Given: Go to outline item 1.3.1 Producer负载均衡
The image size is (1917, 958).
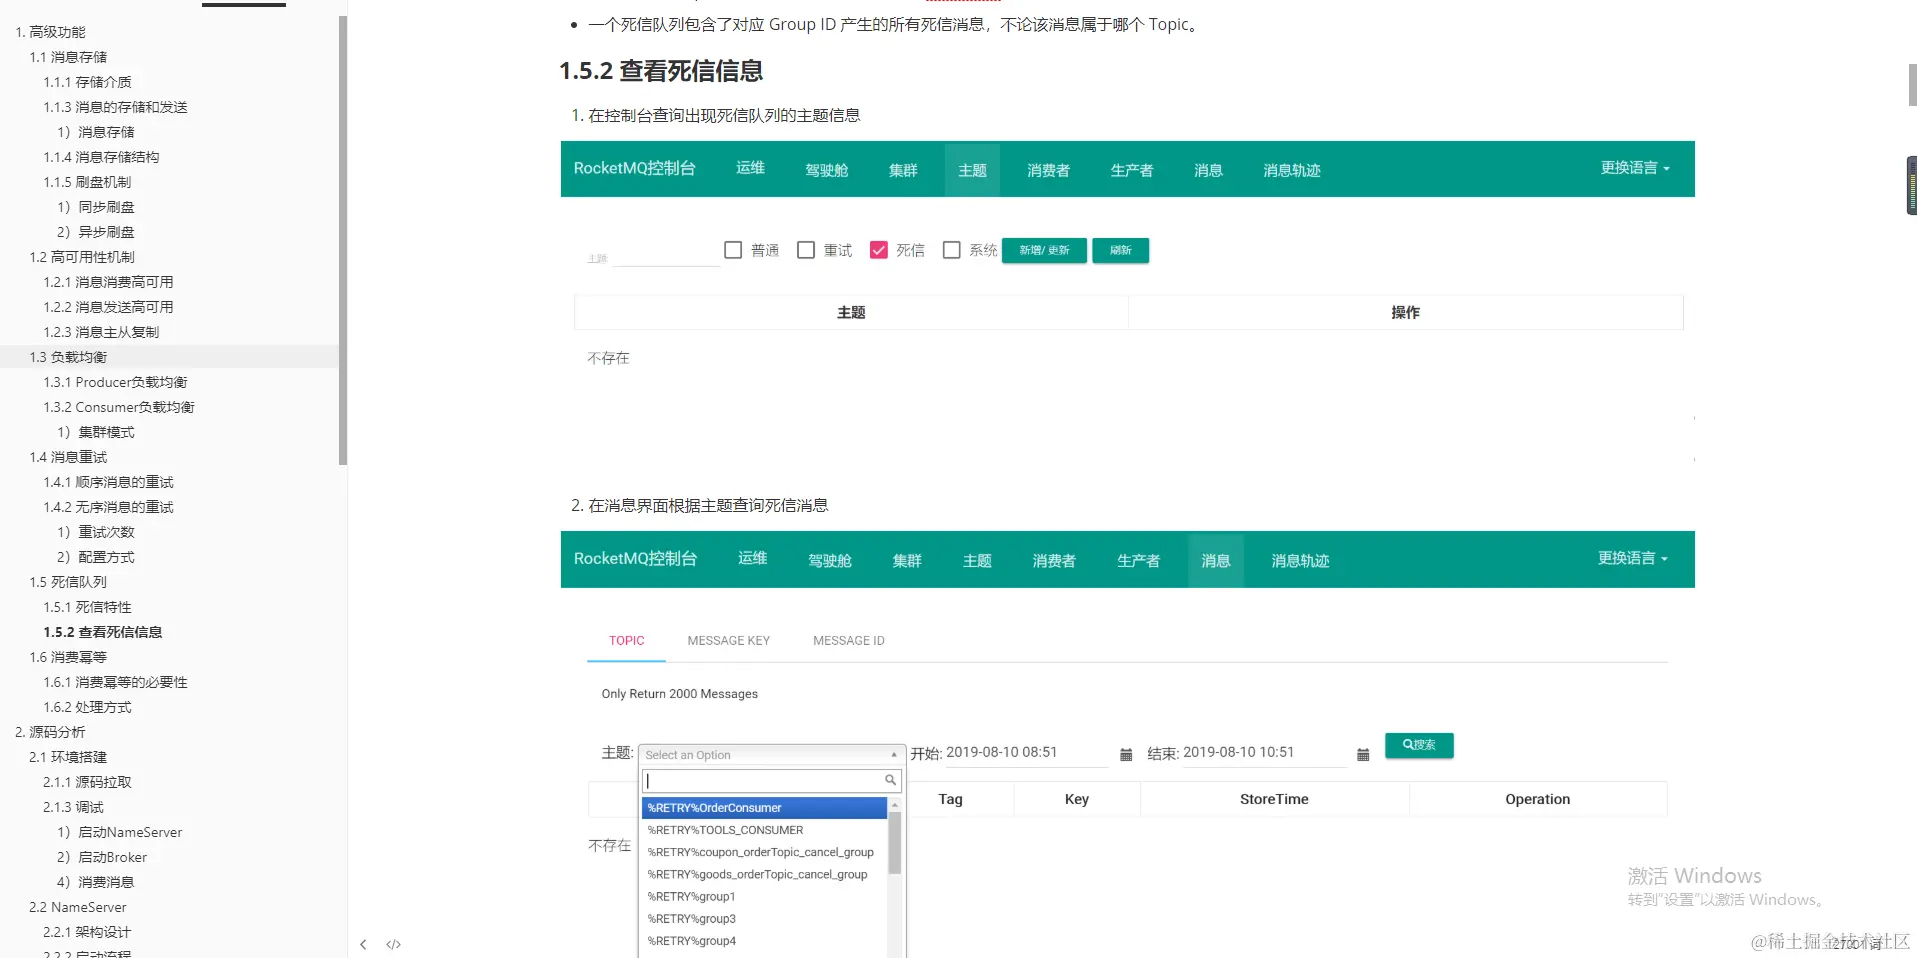Looking at the screenshot, I should coord(115,382).
